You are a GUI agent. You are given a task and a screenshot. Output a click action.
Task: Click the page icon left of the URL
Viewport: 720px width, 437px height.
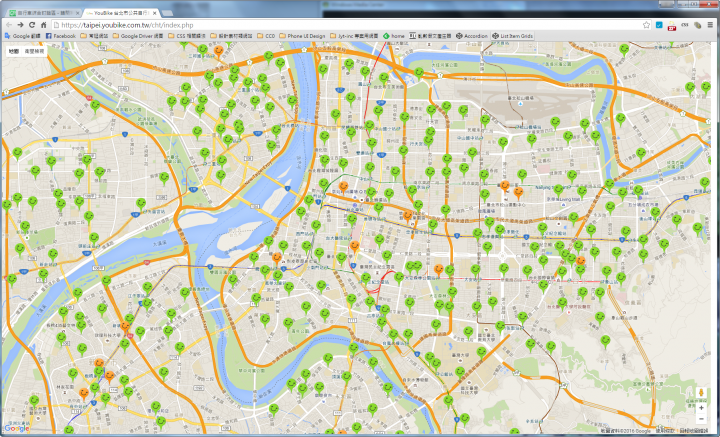click(56, 25)
